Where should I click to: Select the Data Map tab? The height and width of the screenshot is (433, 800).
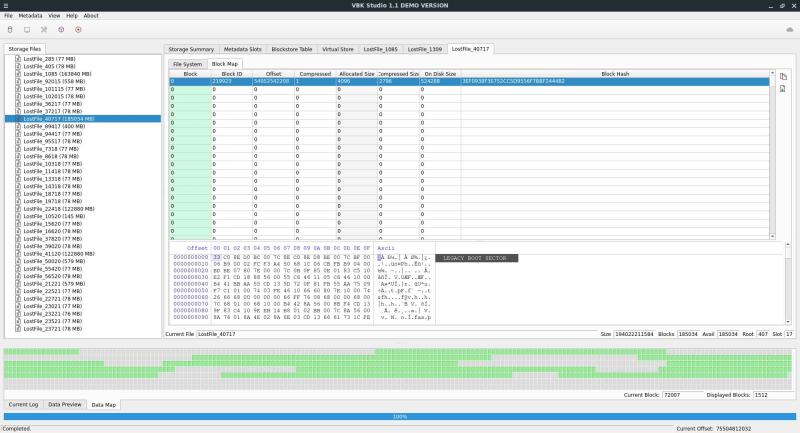tap(104, 405)
